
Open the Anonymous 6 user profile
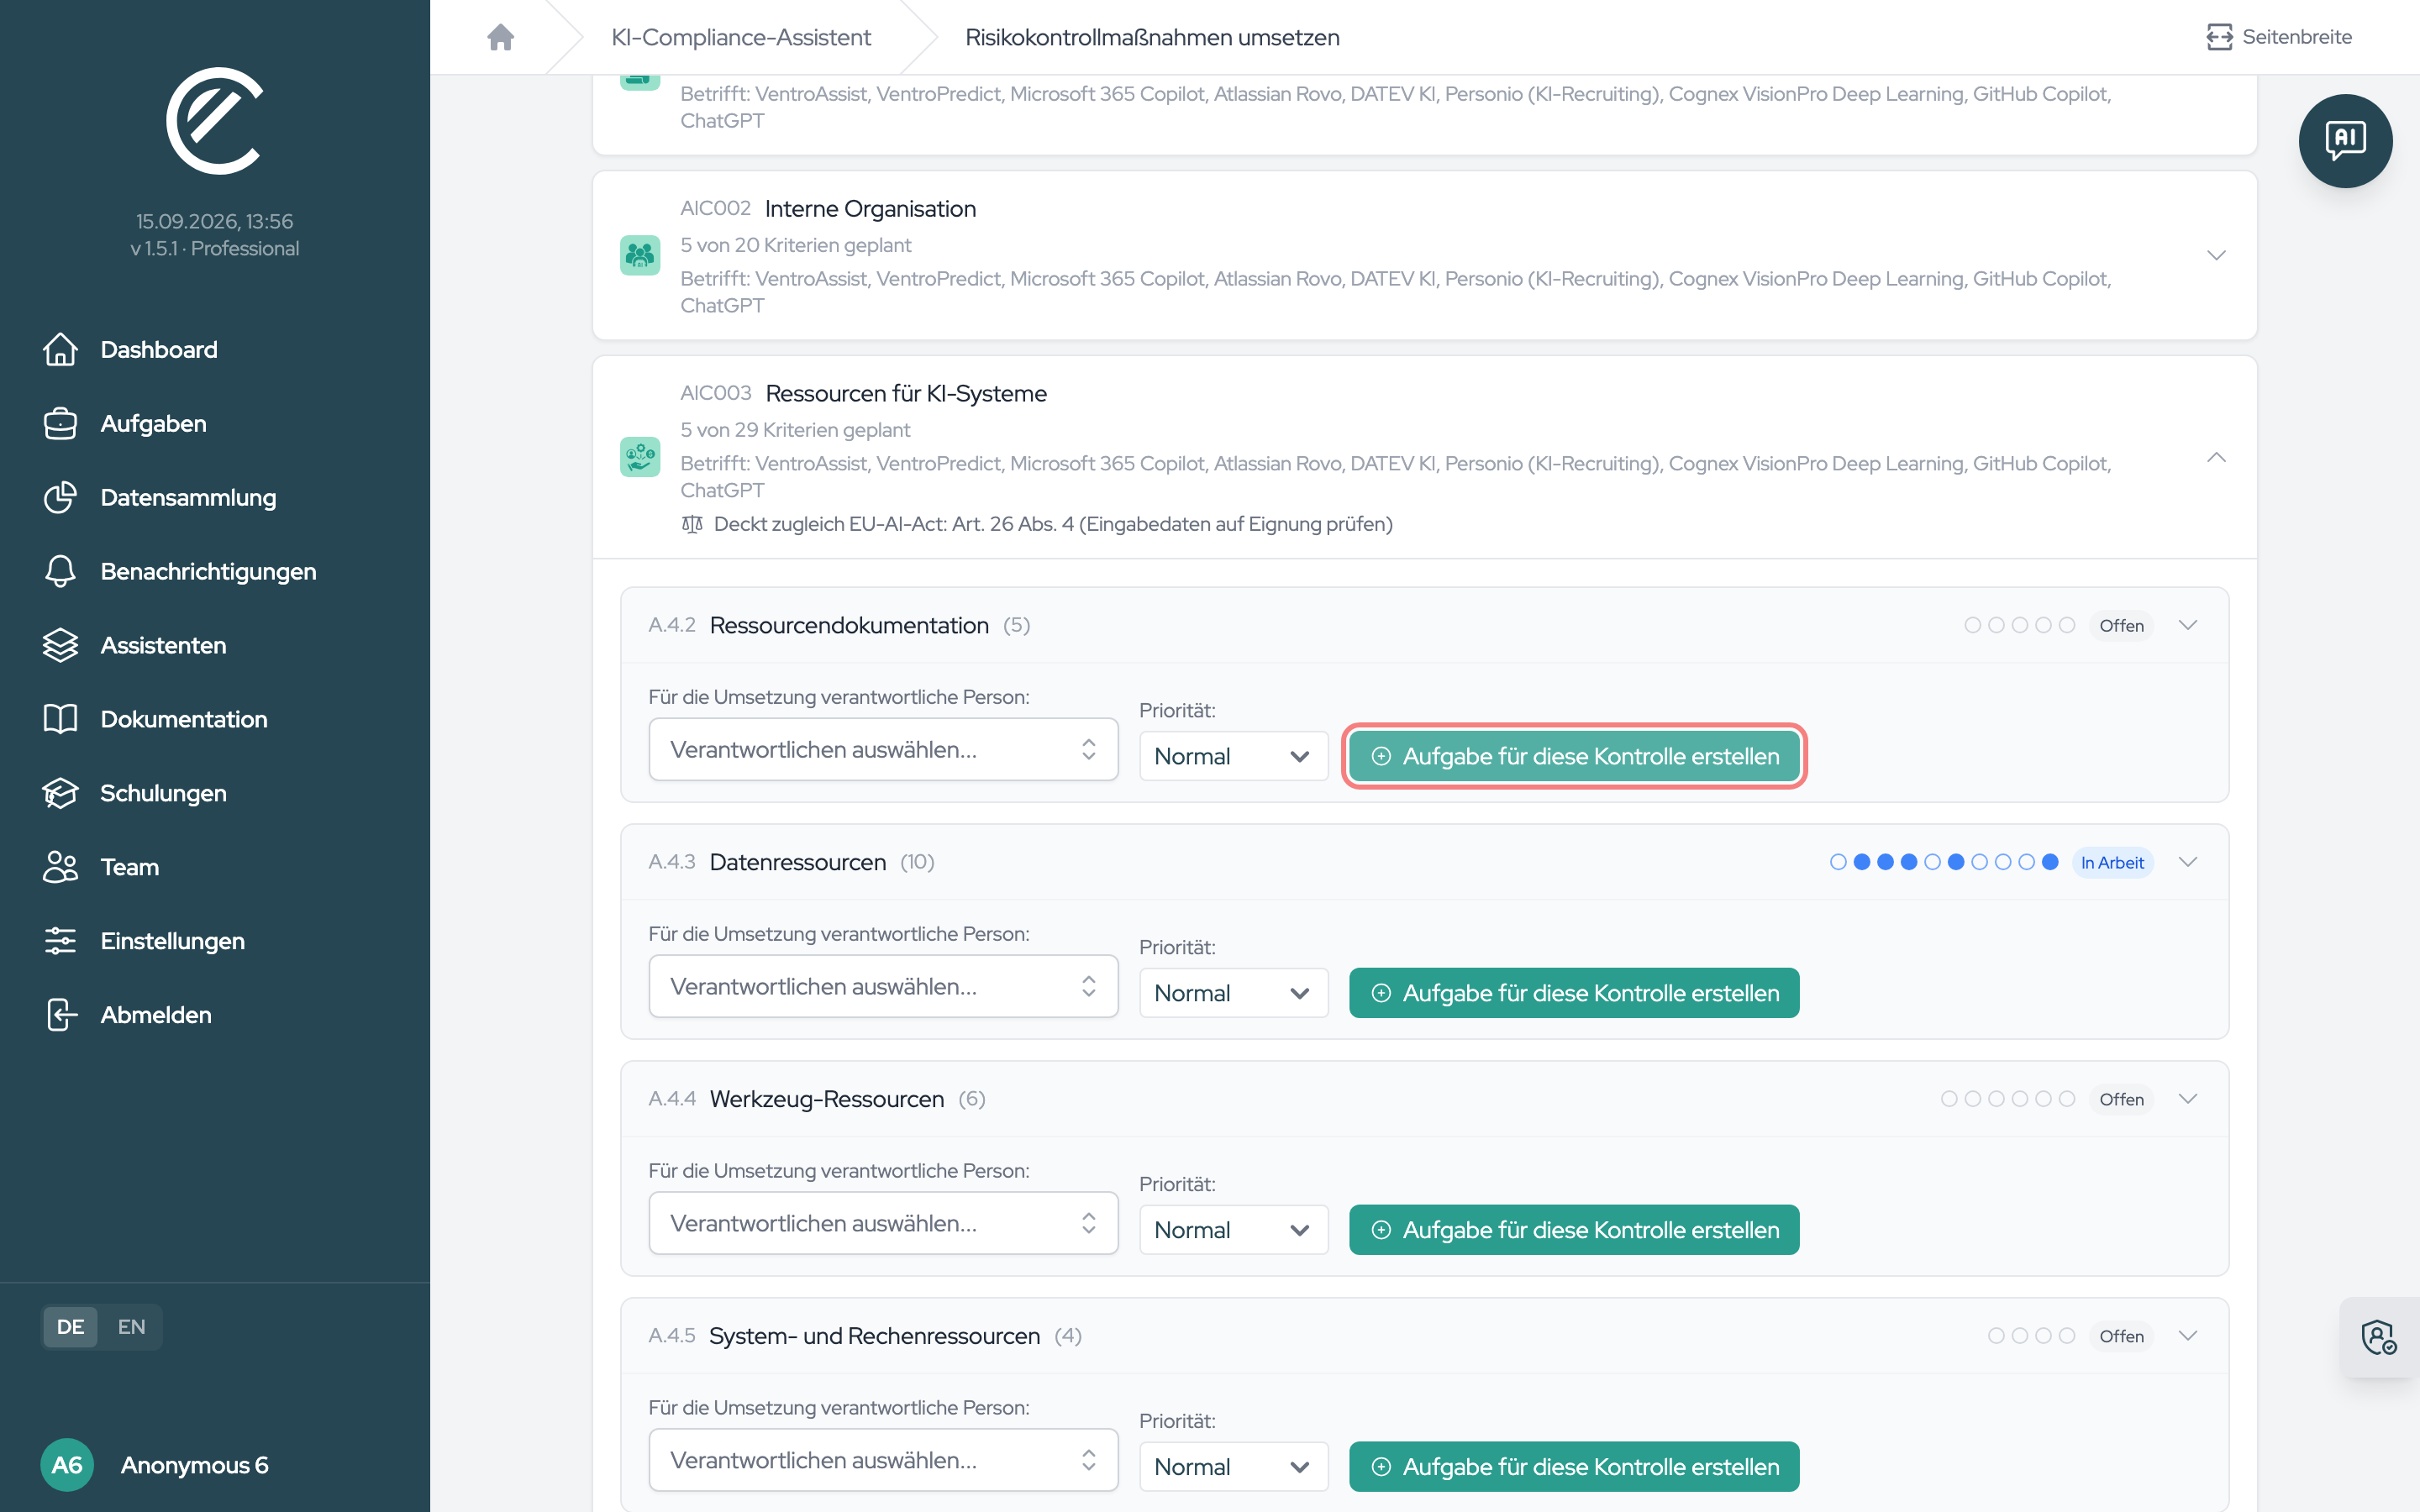[x=155, y=1465]
